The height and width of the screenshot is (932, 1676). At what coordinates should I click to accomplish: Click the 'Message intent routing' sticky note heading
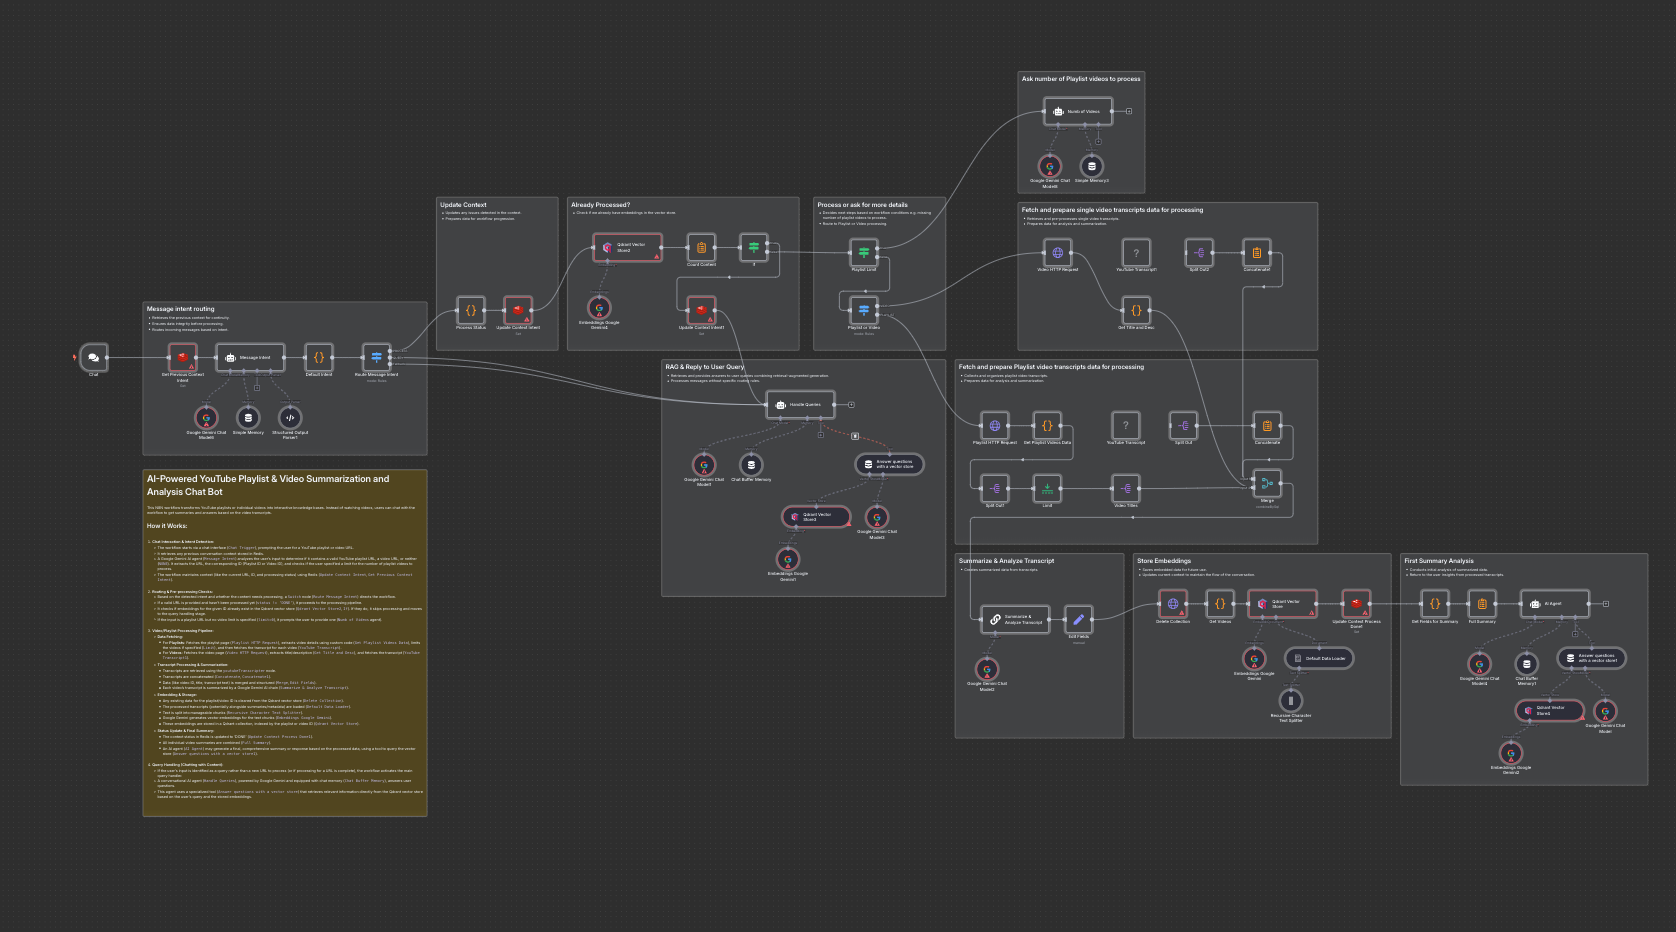click(x=181, y=309)
